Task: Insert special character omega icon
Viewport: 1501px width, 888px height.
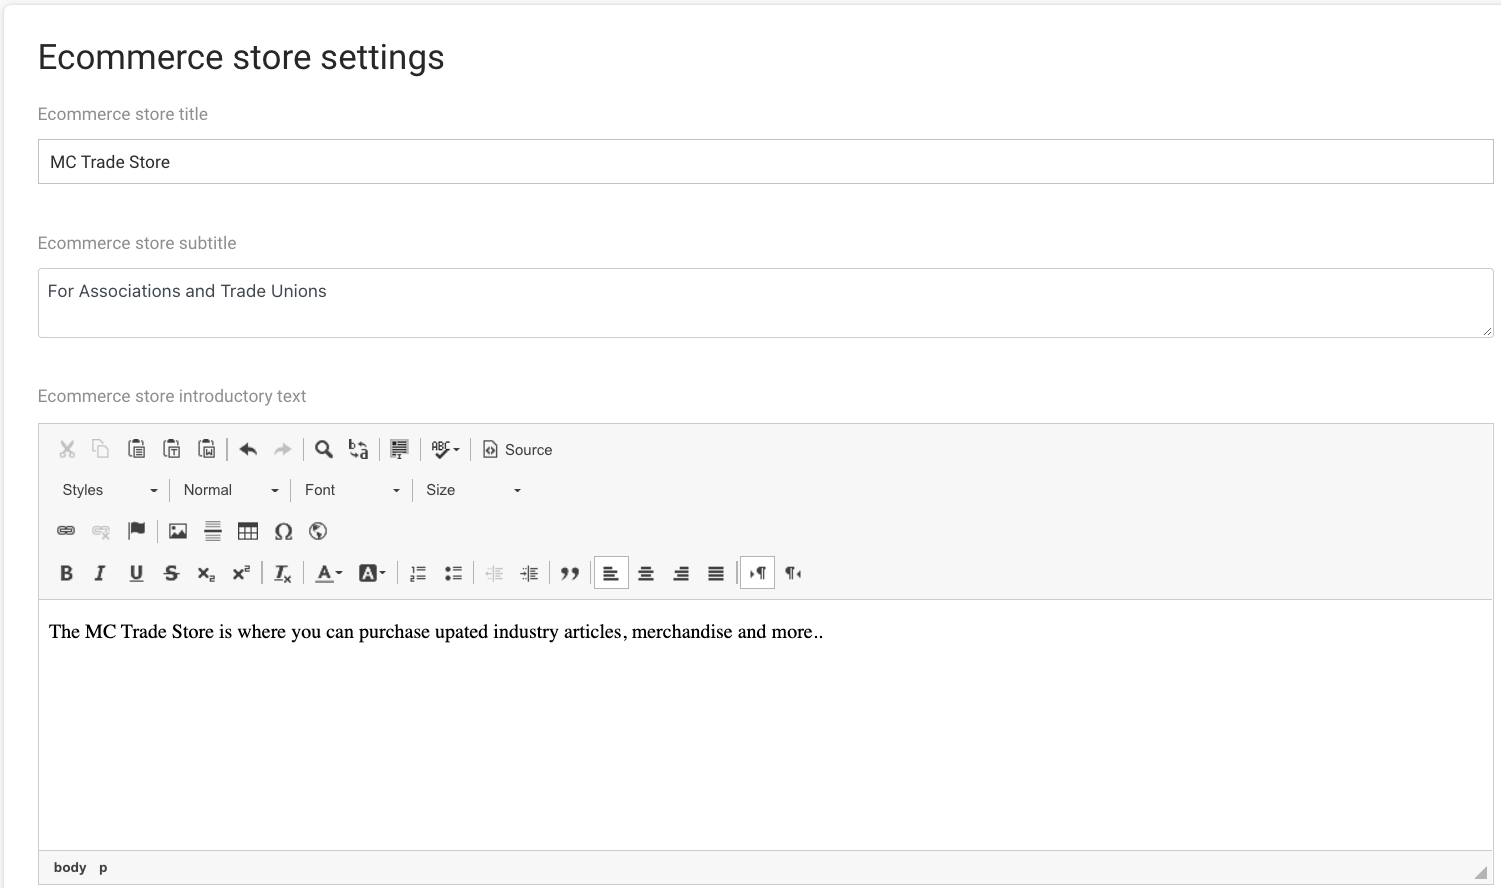Action: click(283, 531)
